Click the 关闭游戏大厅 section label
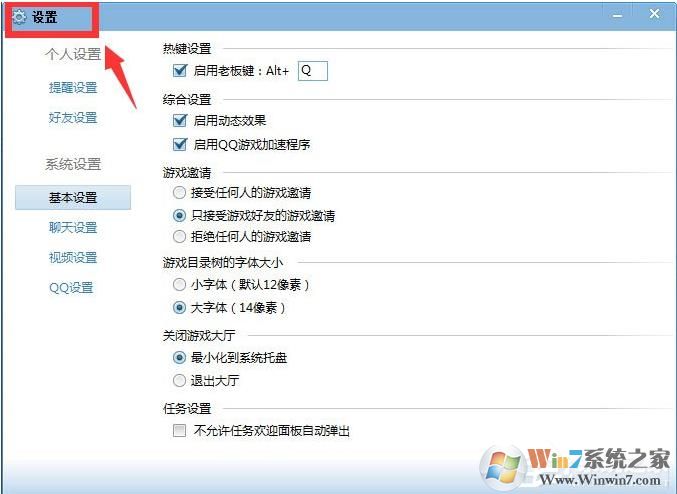This screenshot has width=677, height=494. pyautogui.click(x=199, y=336)
